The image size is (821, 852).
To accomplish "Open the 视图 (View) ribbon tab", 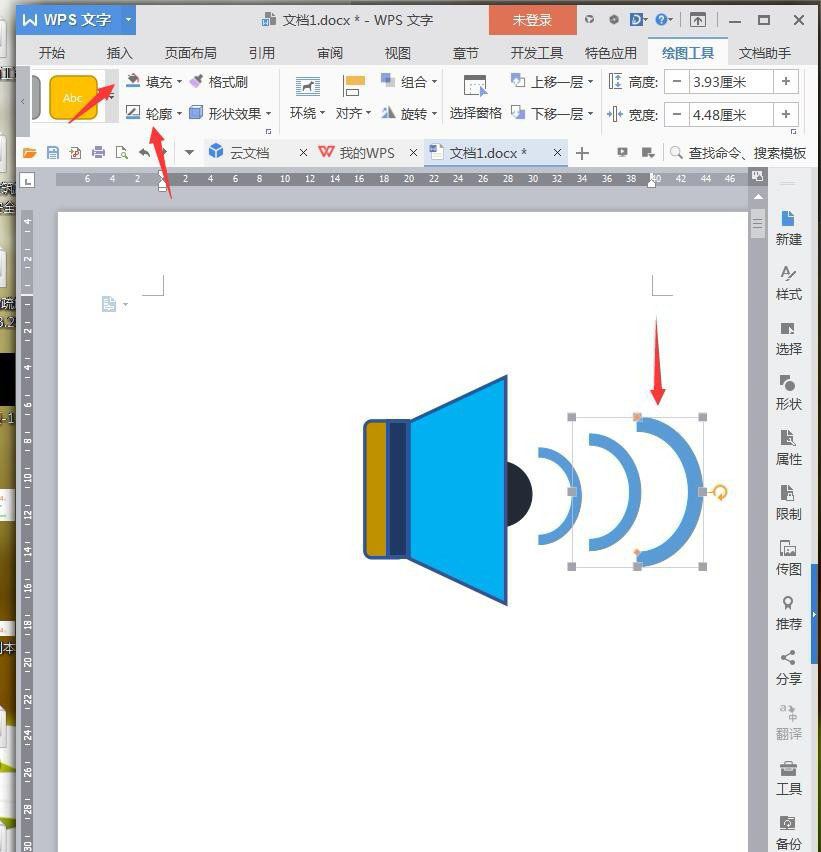I will point(398,53).
